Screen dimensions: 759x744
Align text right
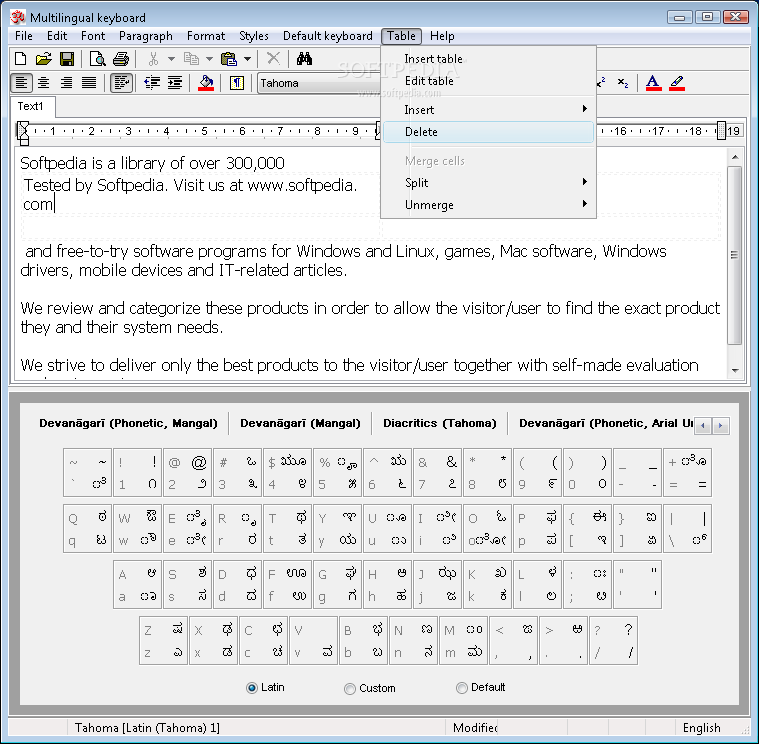click(x=66, y=83)
